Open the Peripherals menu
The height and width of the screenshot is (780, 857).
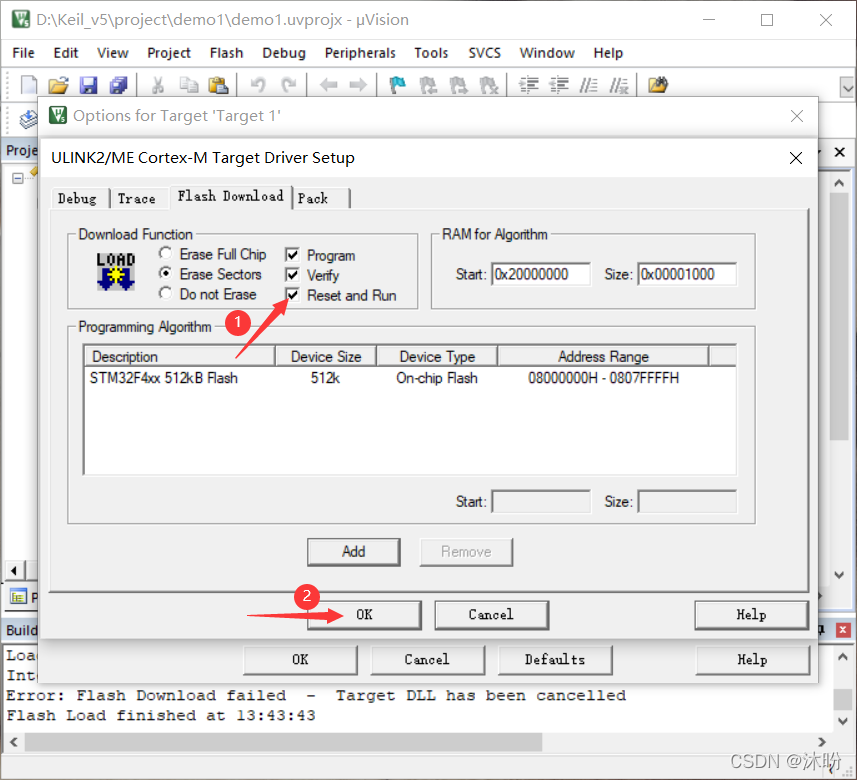tap(360, 53)
